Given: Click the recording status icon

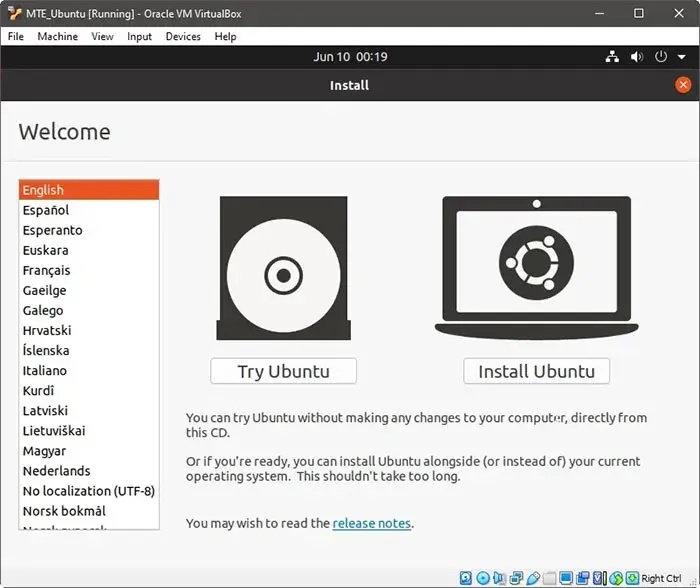Looking at the screenshot, I should pos(583,578).
